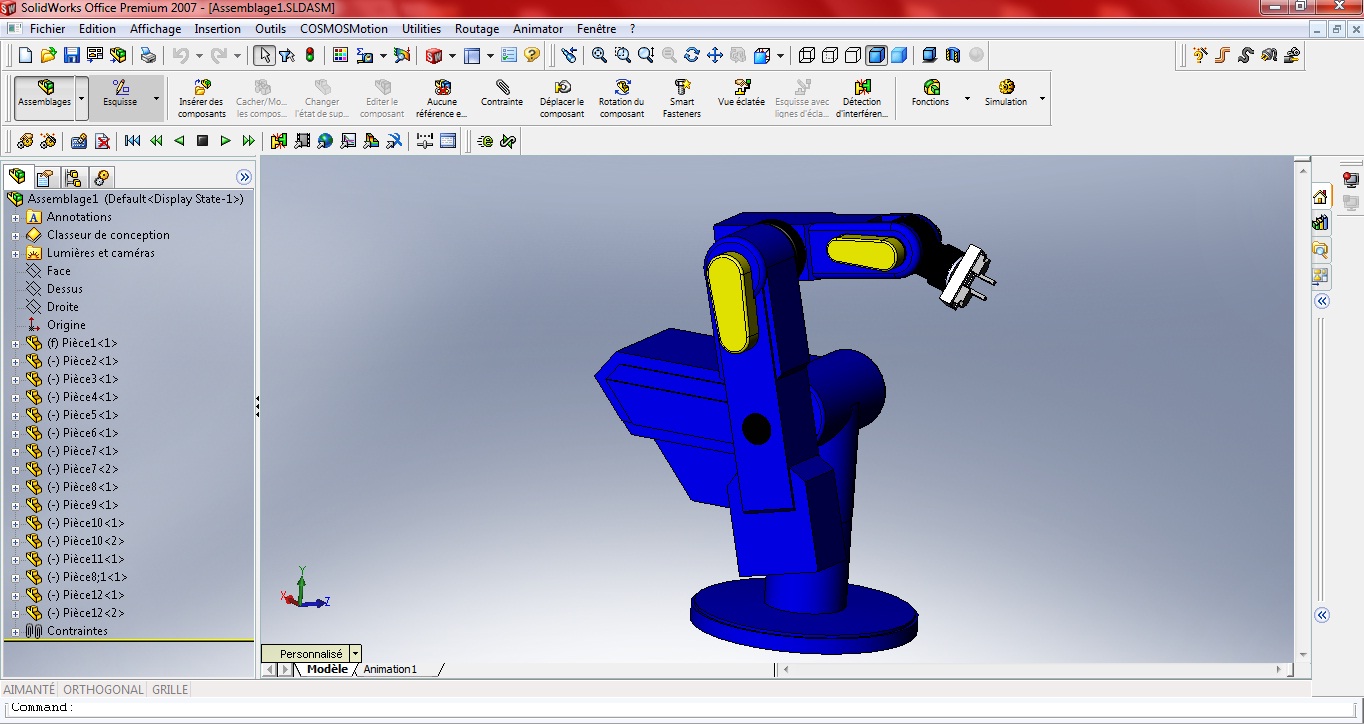Play the simulation in reverse
This screenshot has height=725, width=1364.
pos(179,141)
